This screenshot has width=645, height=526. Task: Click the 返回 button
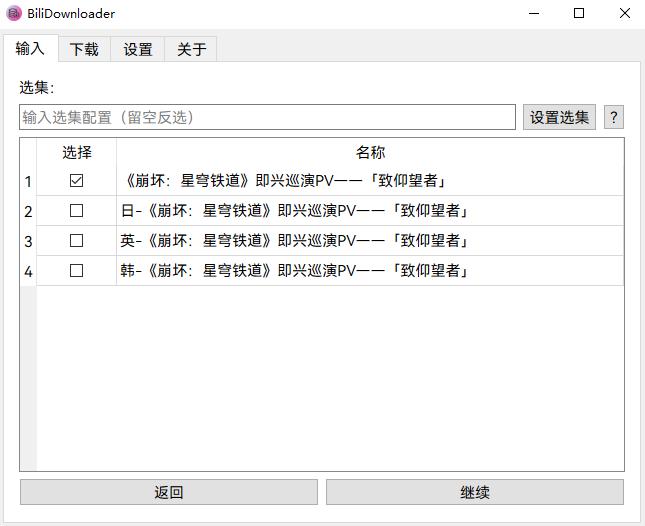169,492
